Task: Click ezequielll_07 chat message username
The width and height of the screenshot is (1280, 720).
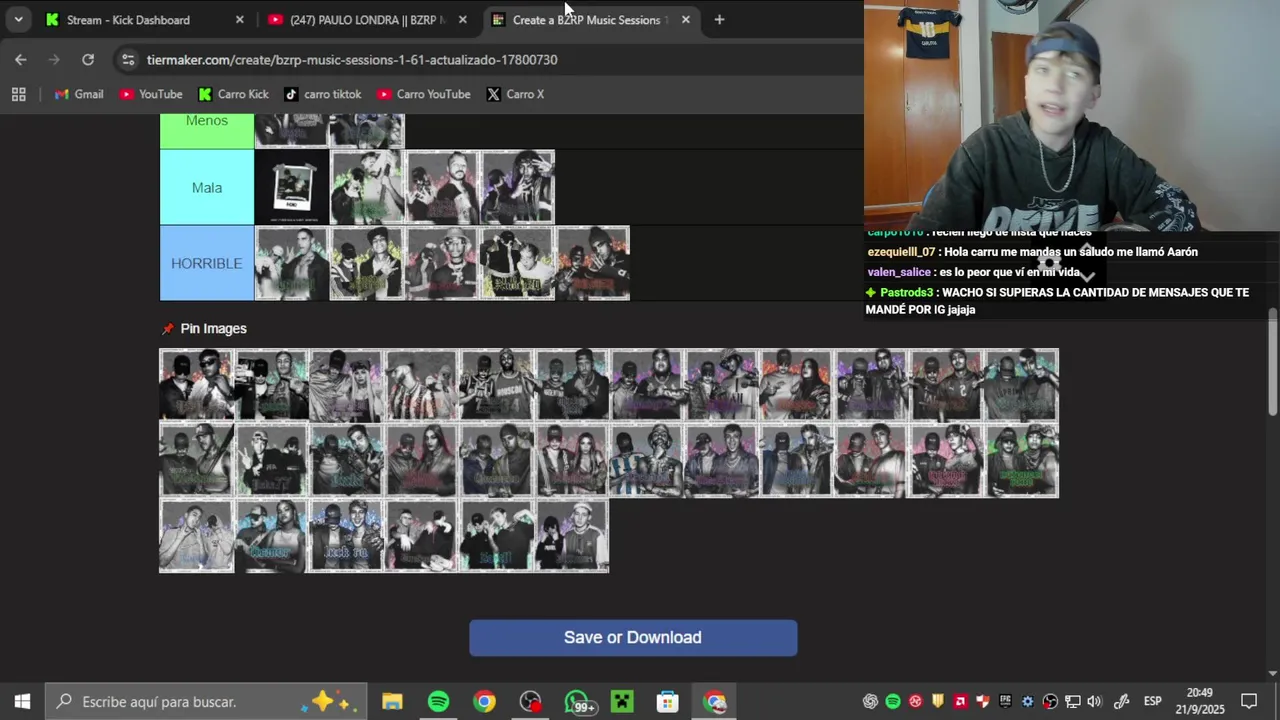Action: click(x=901, y=252)
